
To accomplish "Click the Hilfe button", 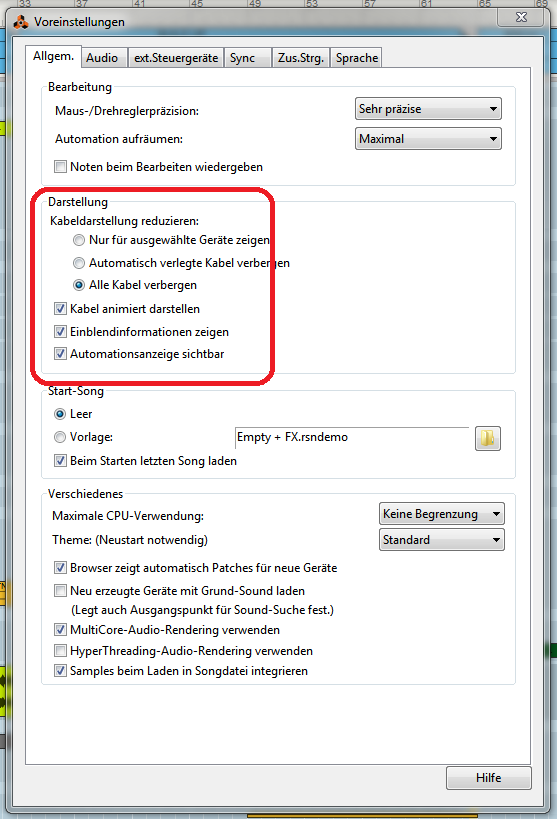I will point(489,778).
